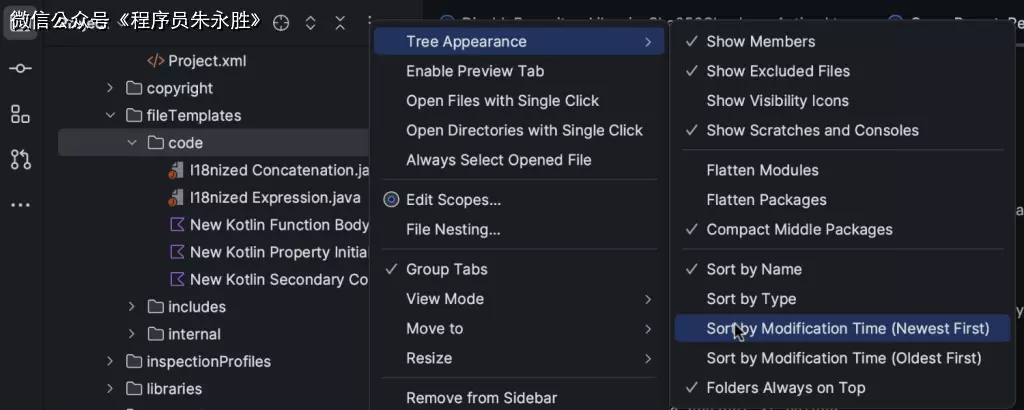Click the More tool windows ellipsis icon

pyautogui.click(x=20, y=205)
